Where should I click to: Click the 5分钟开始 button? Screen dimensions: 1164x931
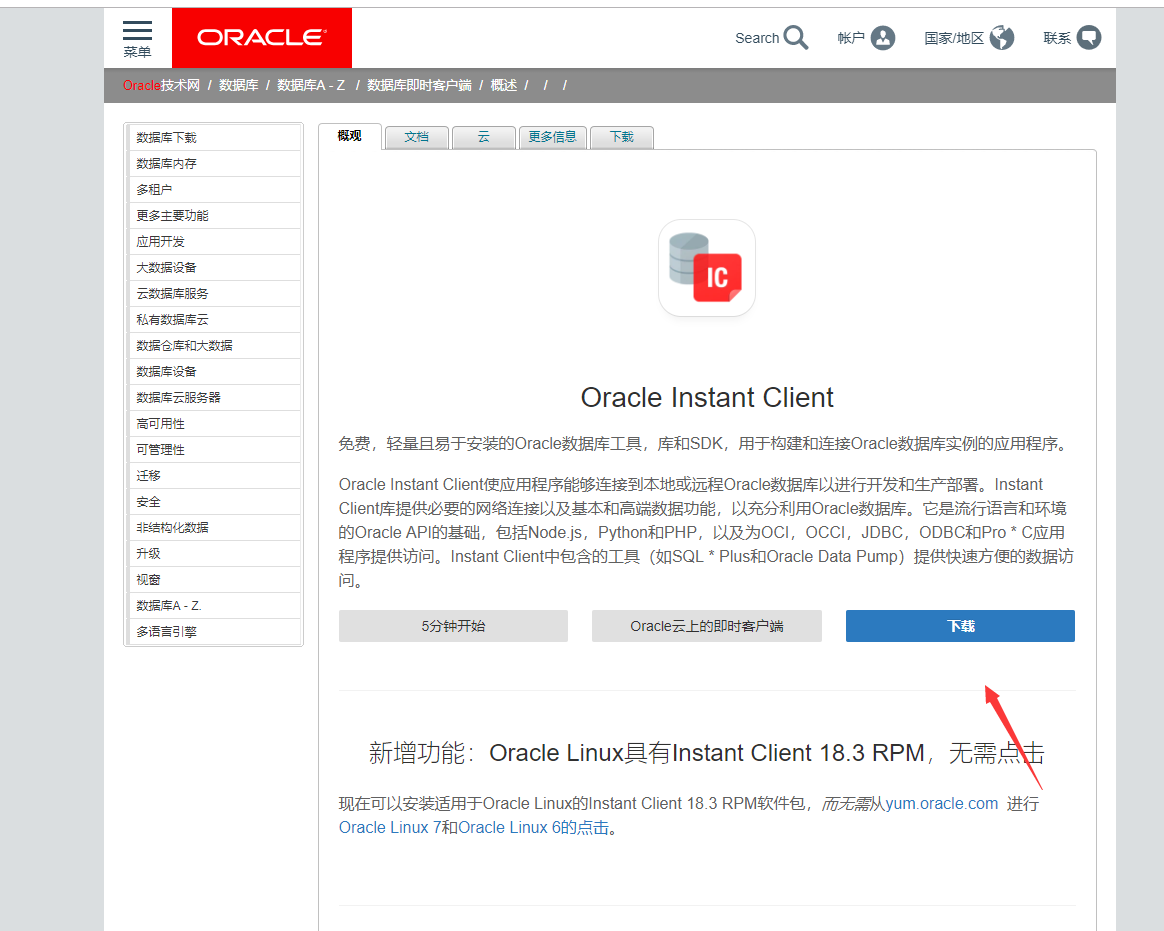(x=454, y=626)
